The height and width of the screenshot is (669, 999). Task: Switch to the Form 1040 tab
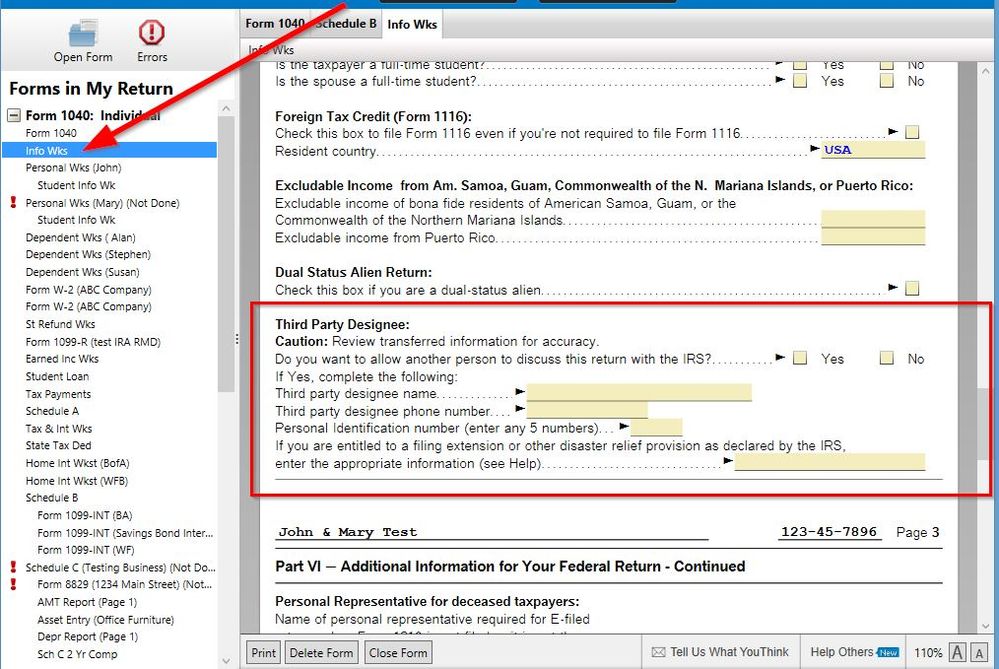click(273, 24)
